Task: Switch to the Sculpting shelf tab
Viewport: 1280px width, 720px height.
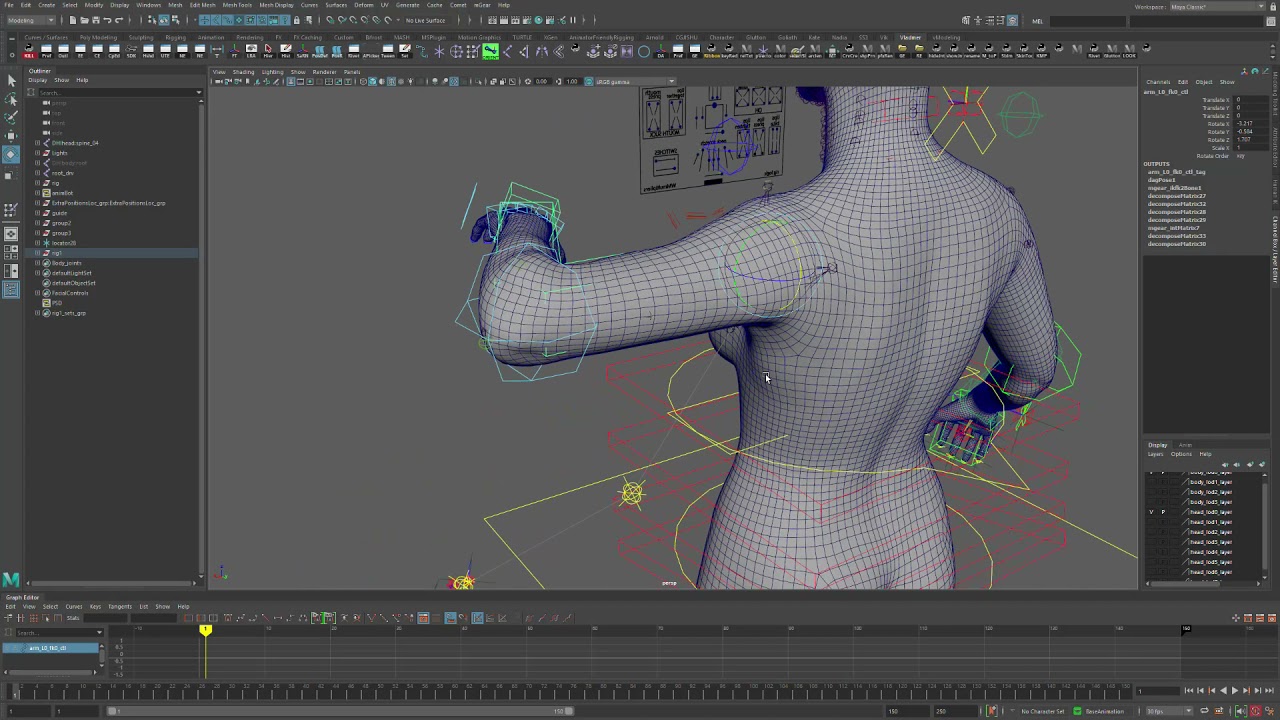Action: (x=141, y=38)
